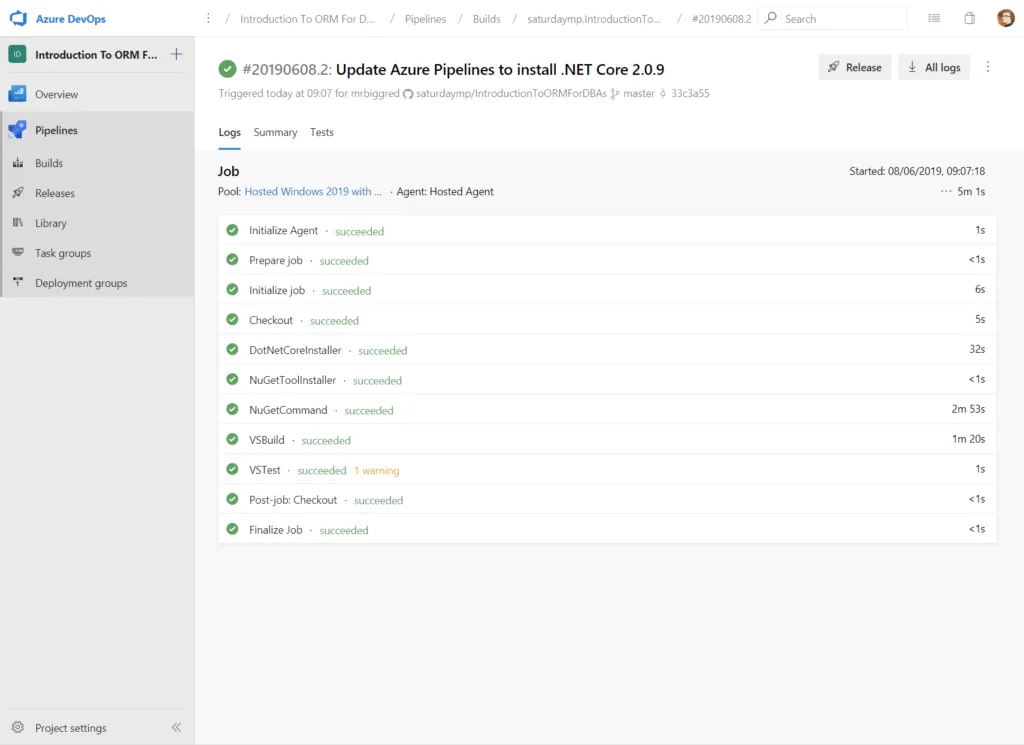
Task: Click the Project settings gear icon
Action: coord(18,727)
